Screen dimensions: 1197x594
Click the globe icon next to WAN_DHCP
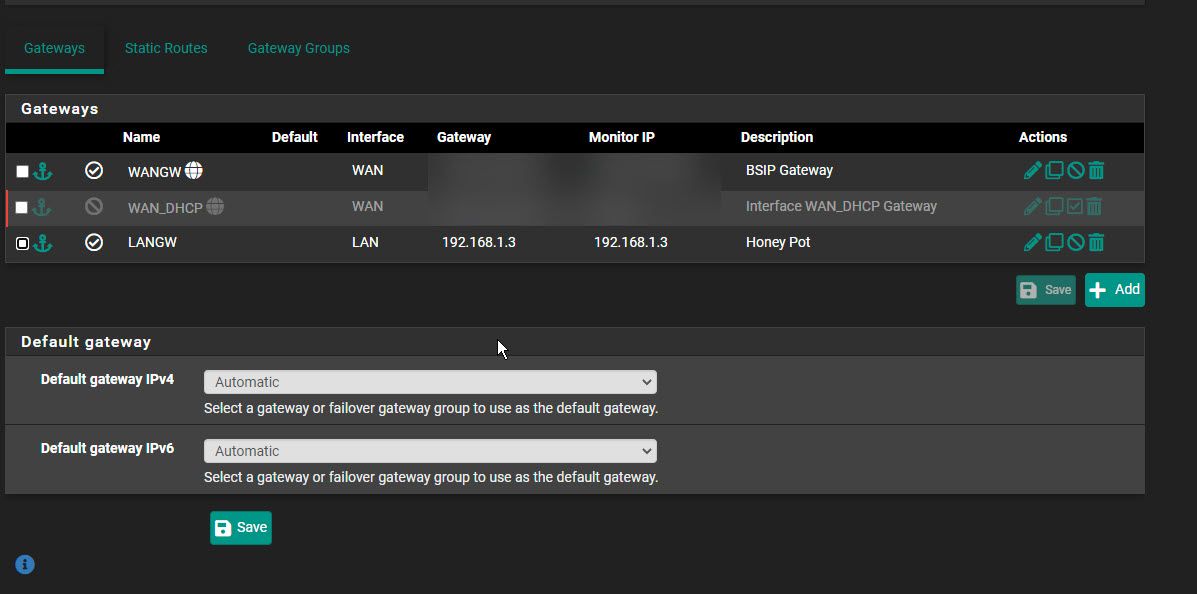(x=215, y=206)
